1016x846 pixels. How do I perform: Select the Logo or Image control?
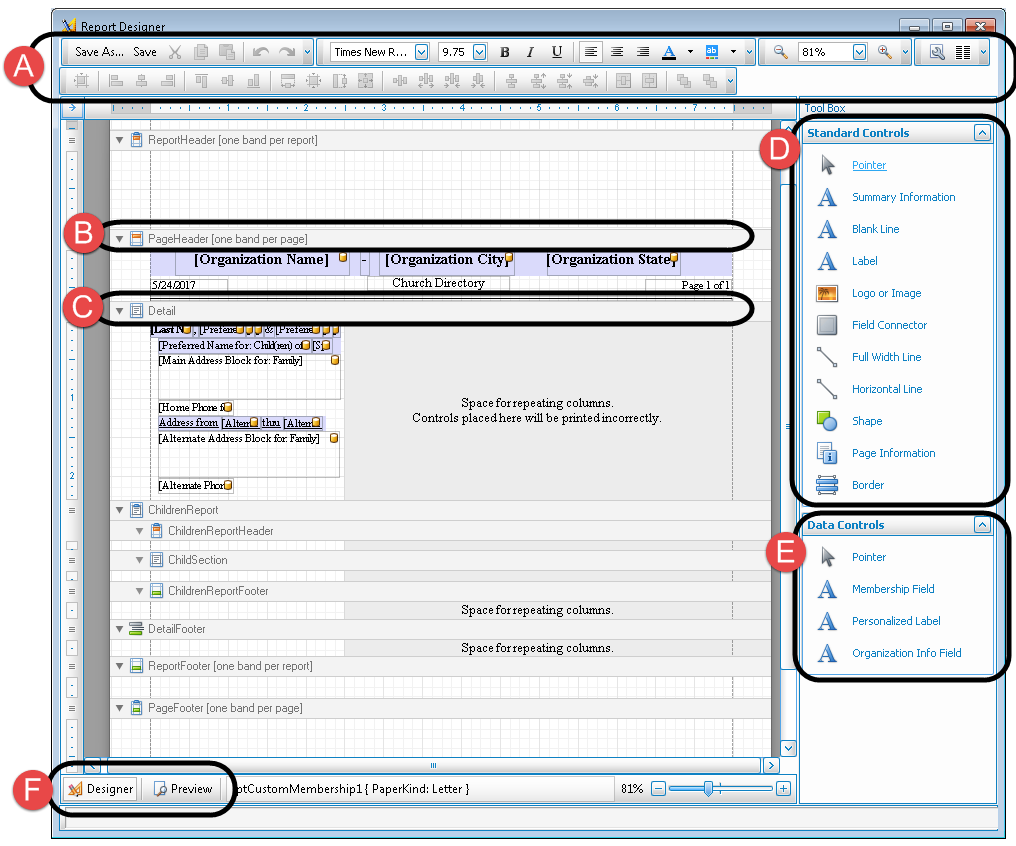coord(886,293)
